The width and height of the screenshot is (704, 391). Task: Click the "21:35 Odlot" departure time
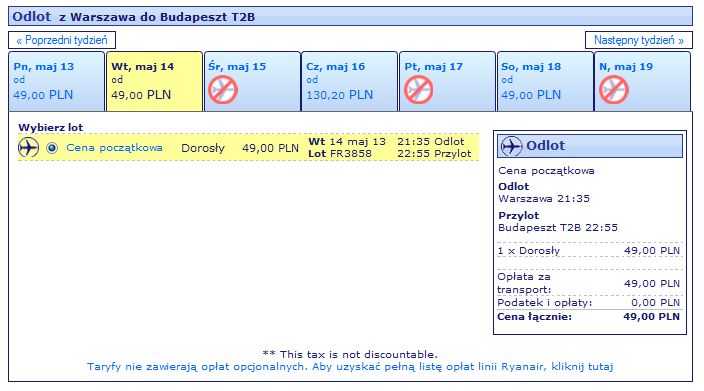pyautogui.click(x=431, y=141)
